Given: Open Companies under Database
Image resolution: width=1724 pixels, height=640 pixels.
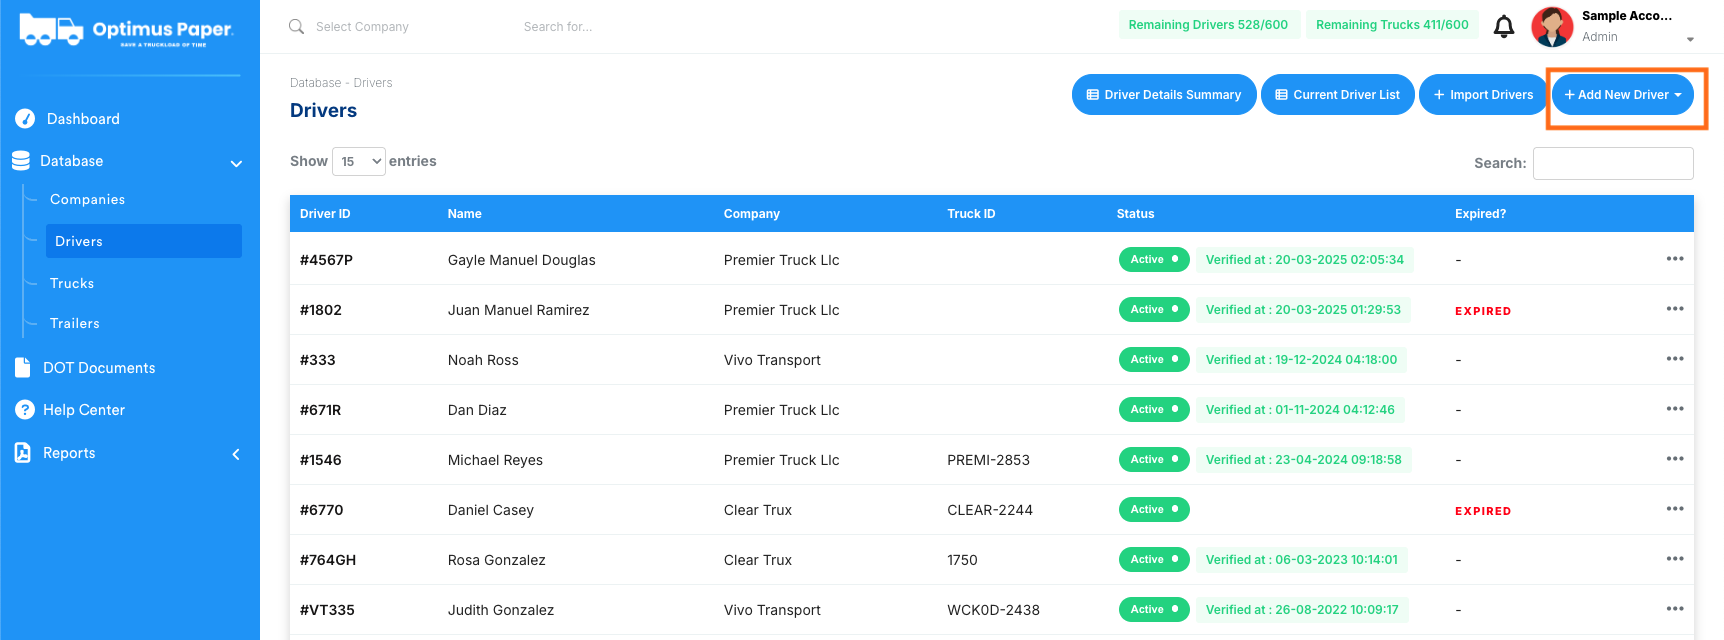Looking at the screenshot, I should pyautogui.click(x=87, y=200).
